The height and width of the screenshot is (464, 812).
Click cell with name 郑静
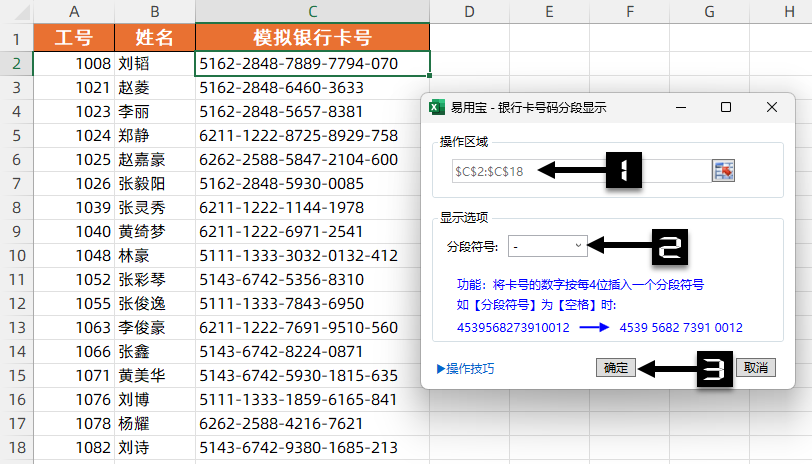155,135
